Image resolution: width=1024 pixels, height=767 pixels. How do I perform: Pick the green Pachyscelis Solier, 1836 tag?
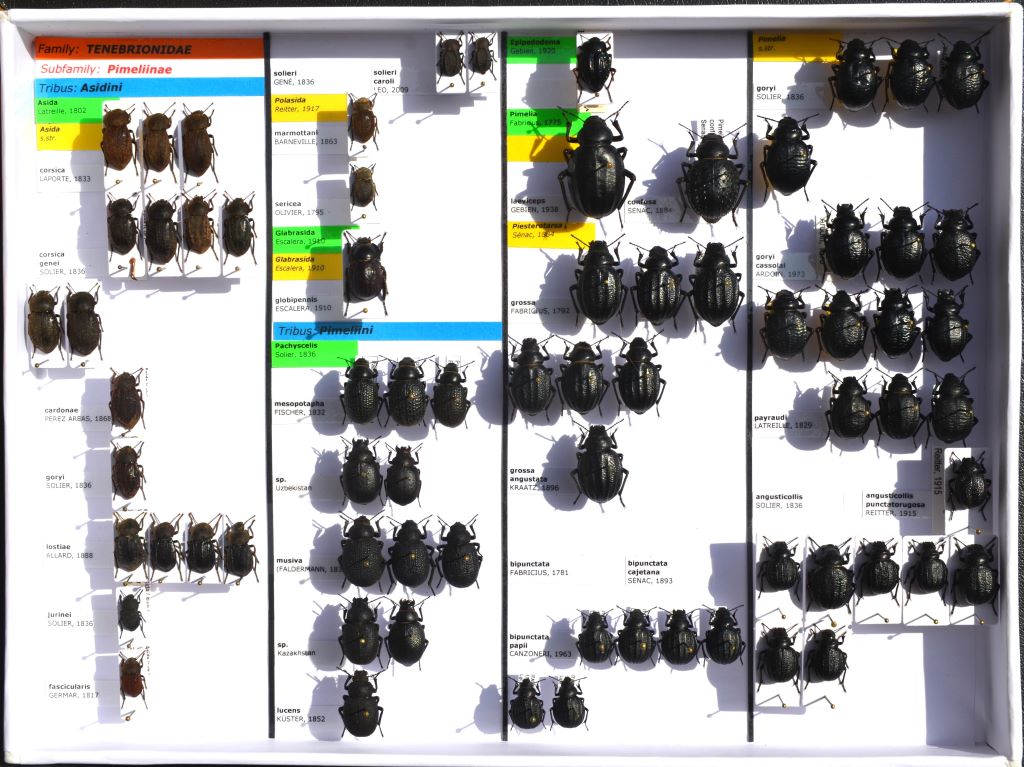click(314, 350)
